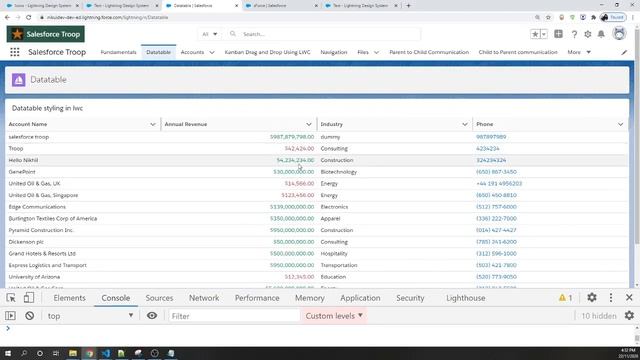
Task: Click the University of Arizona phone link
Action: 496,277
